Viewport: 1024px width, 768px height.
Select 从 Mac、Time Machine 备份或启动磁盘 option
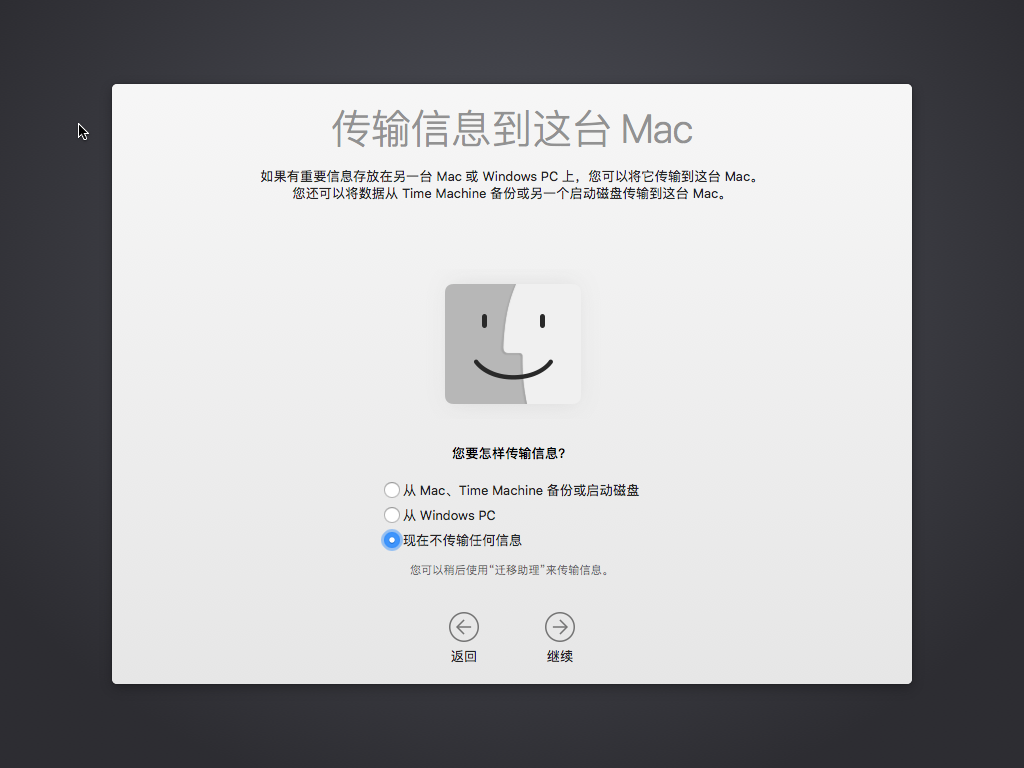[x=392, y=490]
